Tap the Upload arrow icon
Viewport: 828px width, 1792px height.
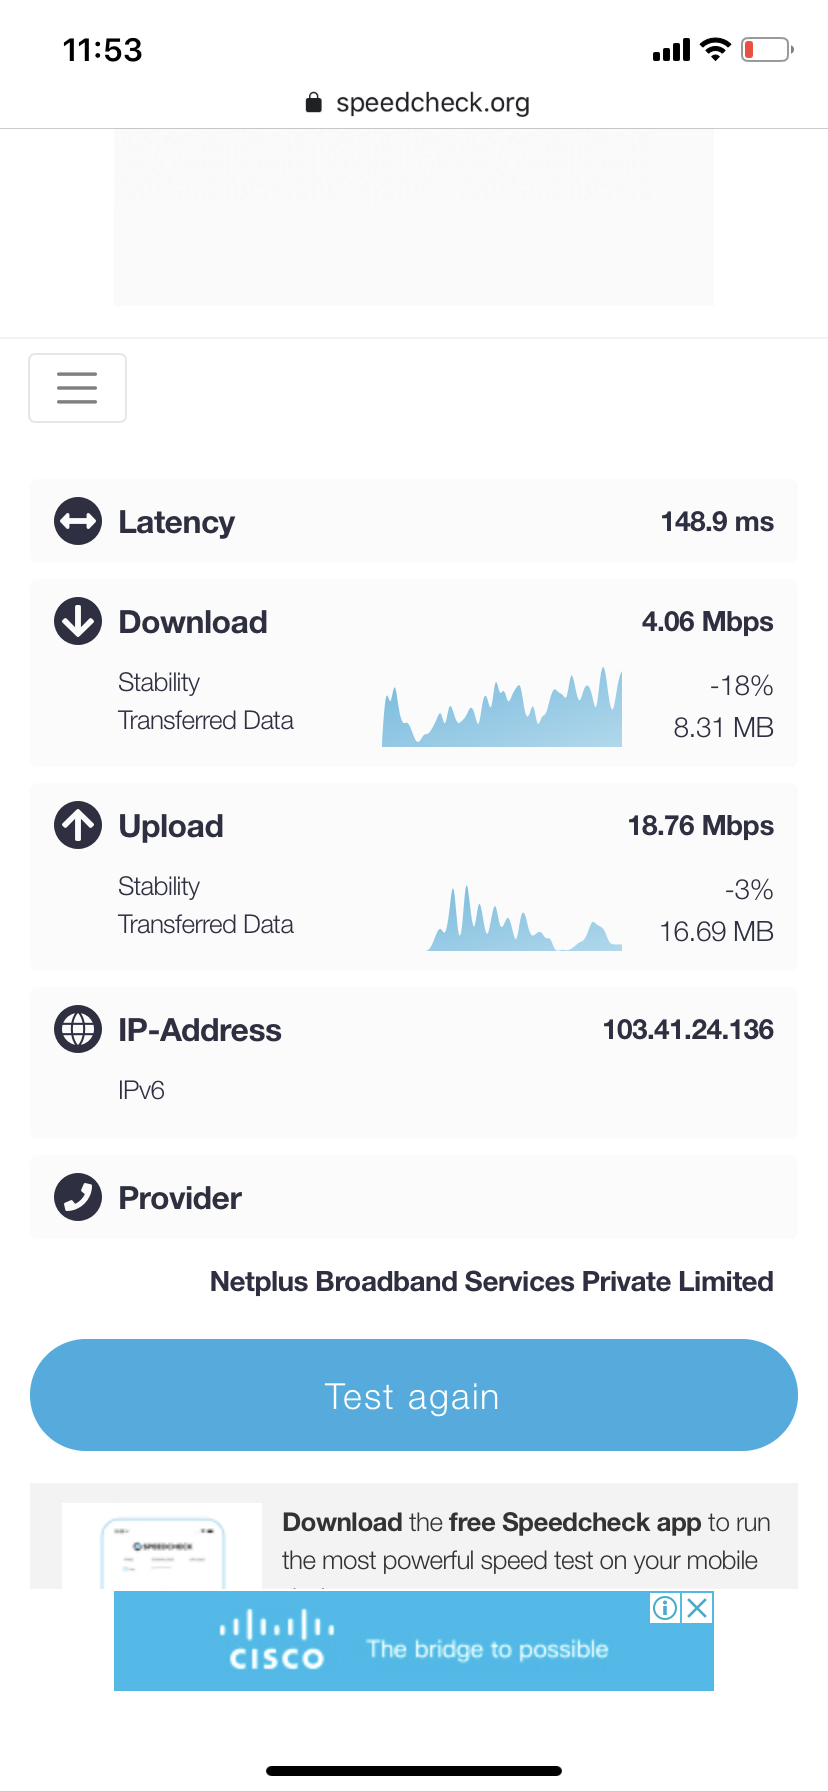78,825
